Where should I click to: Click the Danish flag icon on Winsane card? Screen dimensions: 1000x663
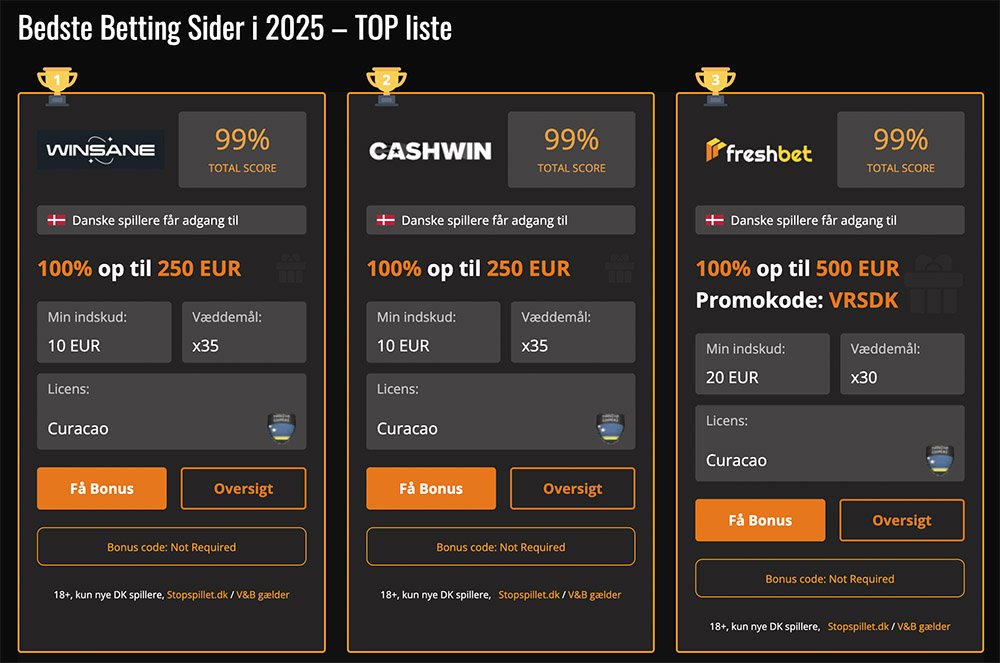tap(58, 220)
